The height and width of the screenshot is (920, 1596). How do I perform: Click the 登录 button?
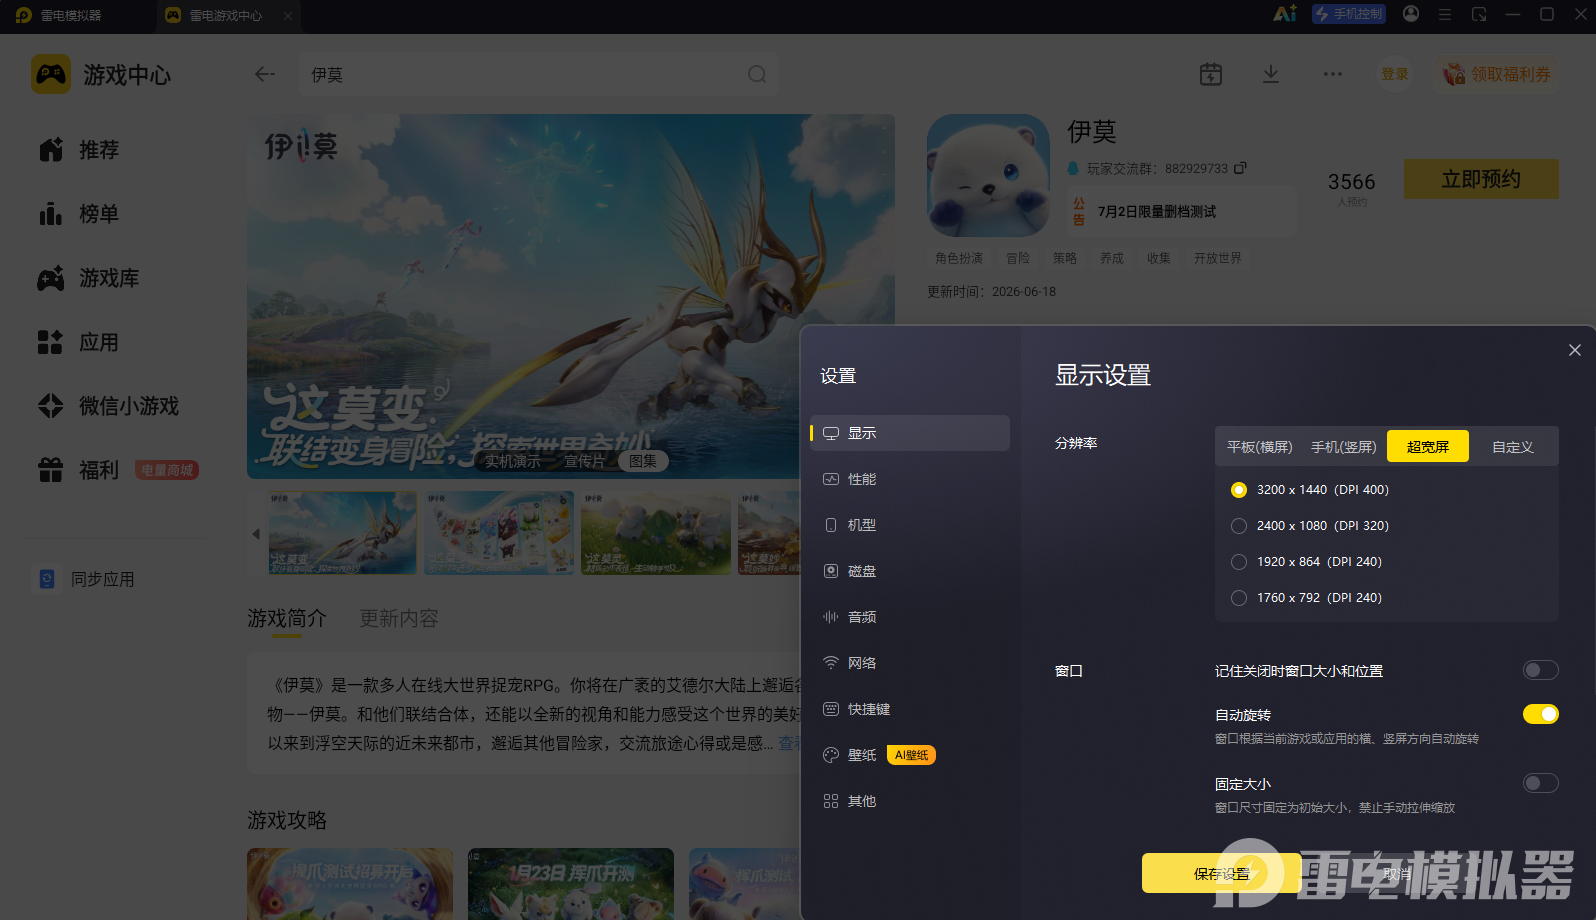(x=1395, y=74)
